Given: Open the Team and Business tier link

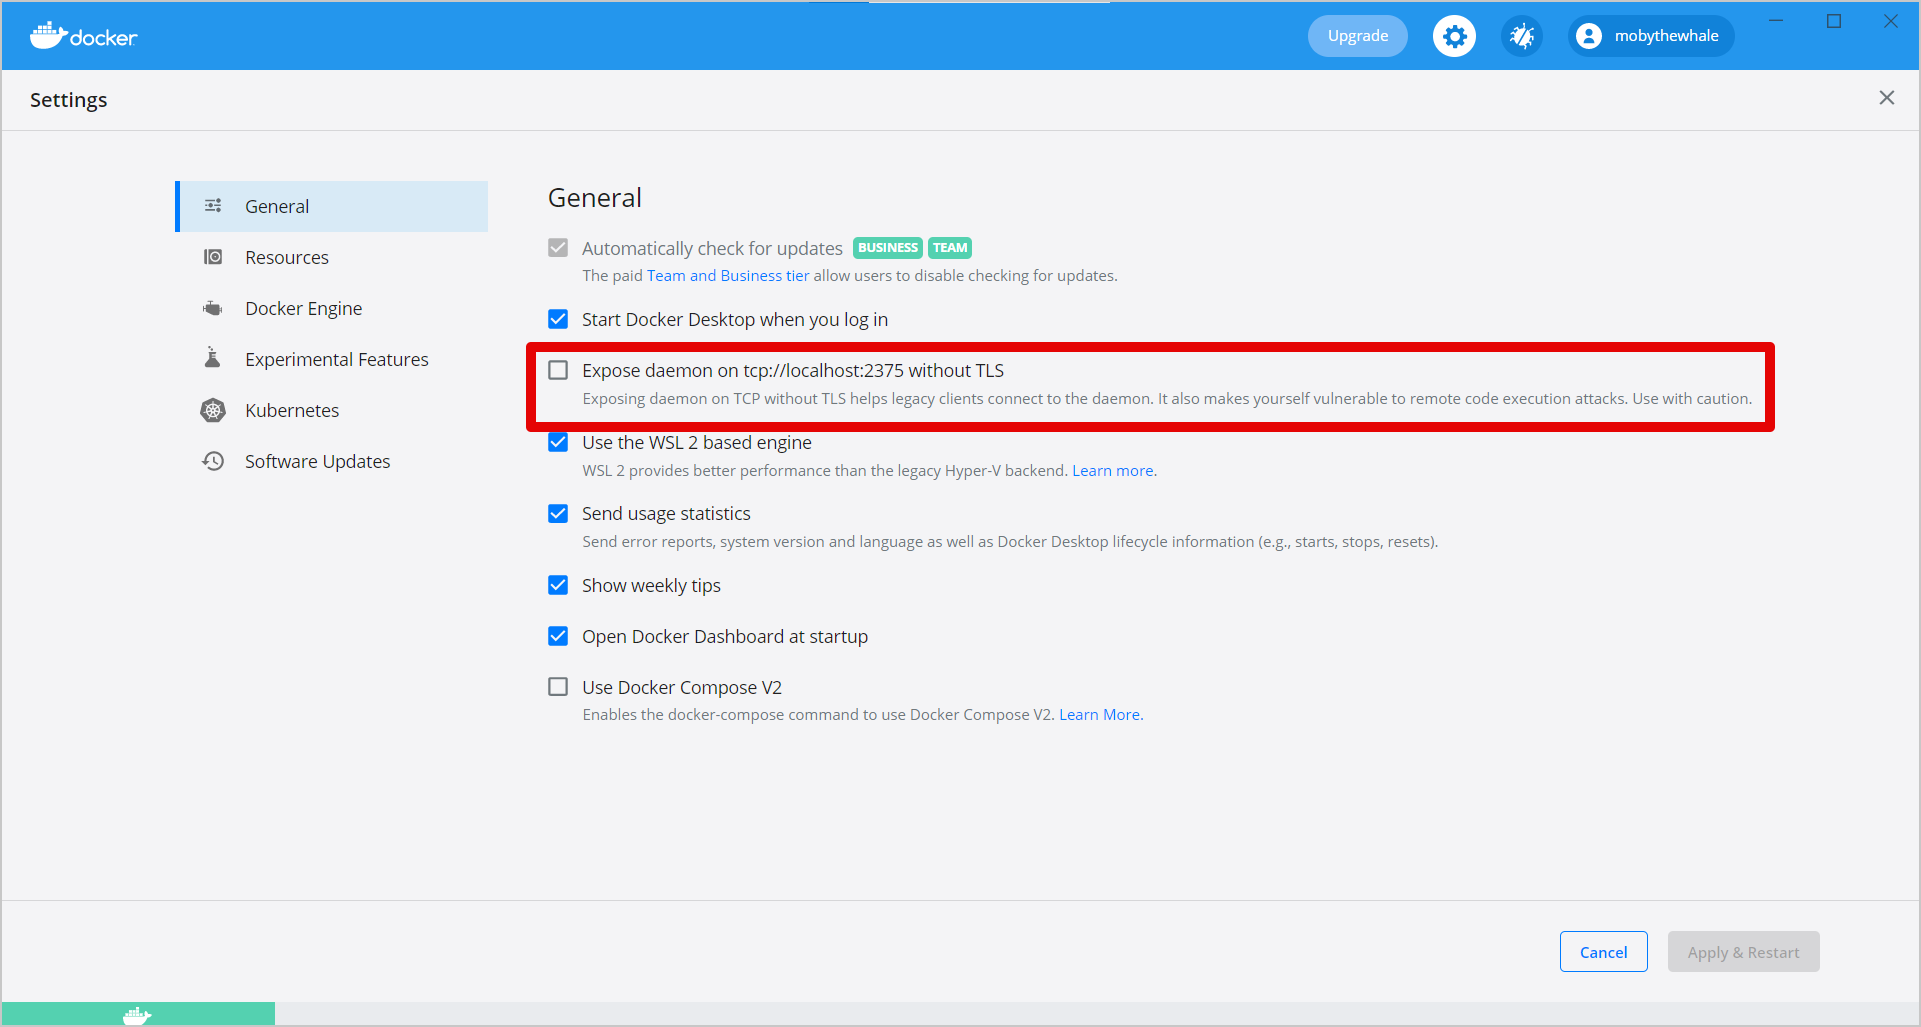Looking at the screenshot, I should point(727,275).
